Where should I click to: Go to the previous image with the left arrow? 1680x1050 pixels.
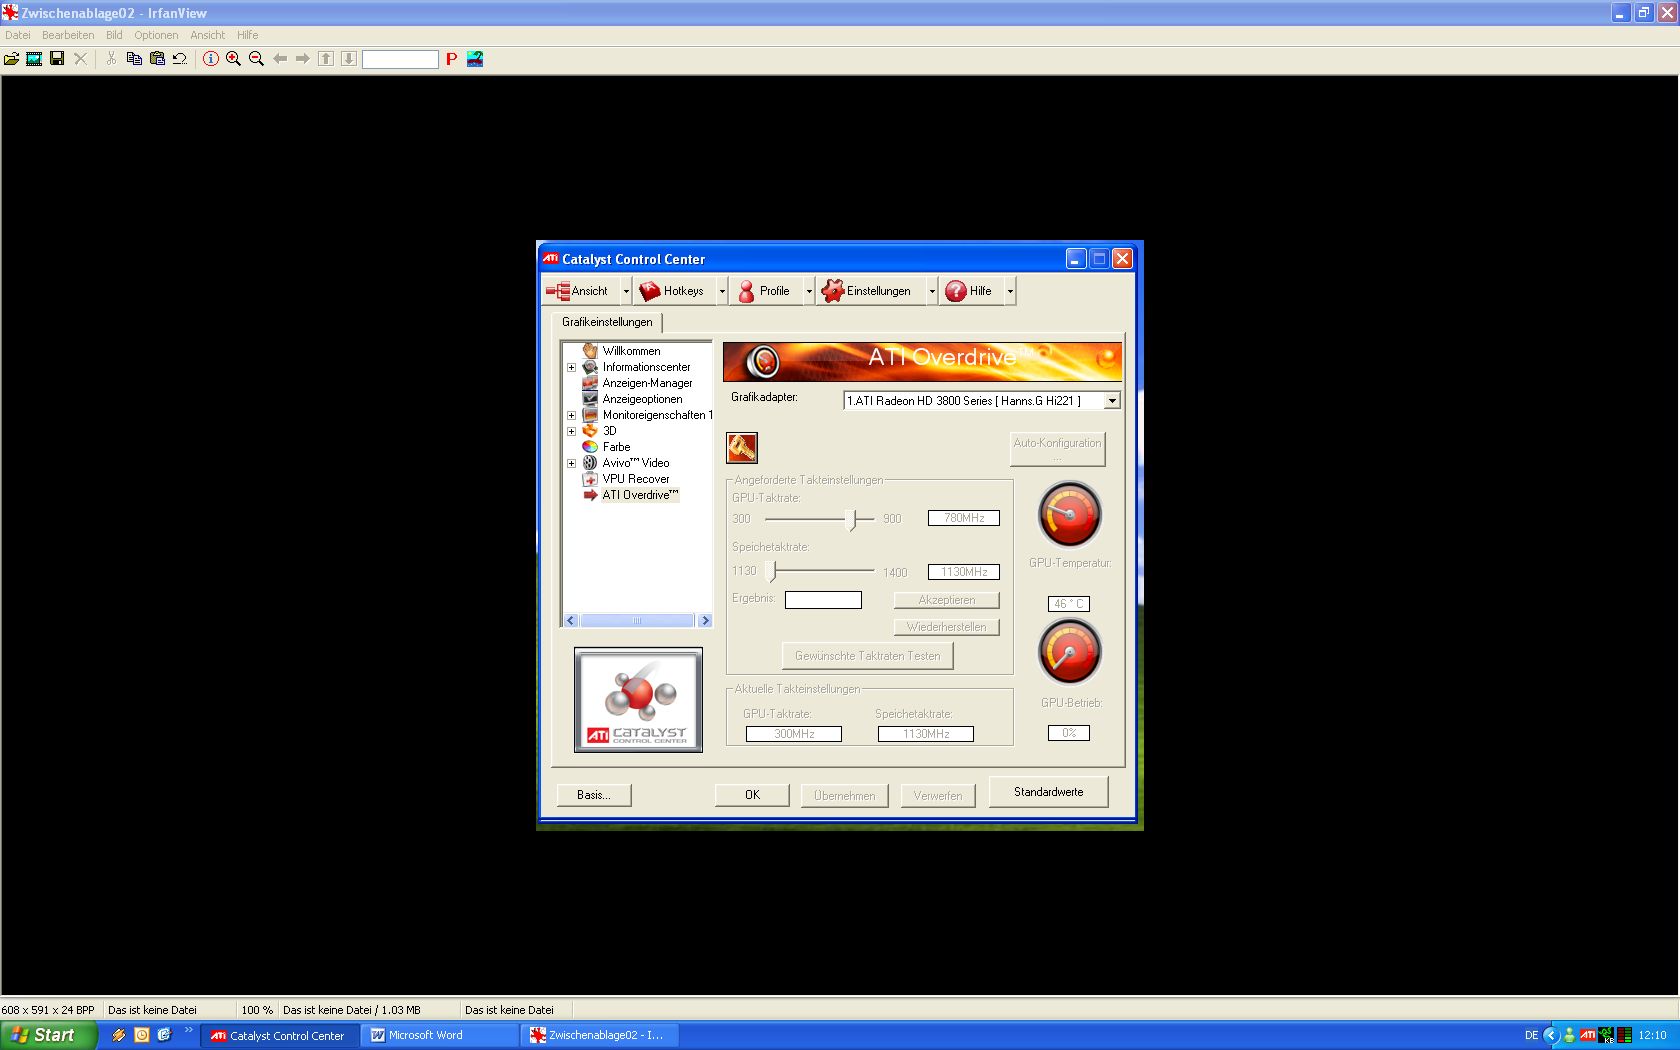pos(280,59)
